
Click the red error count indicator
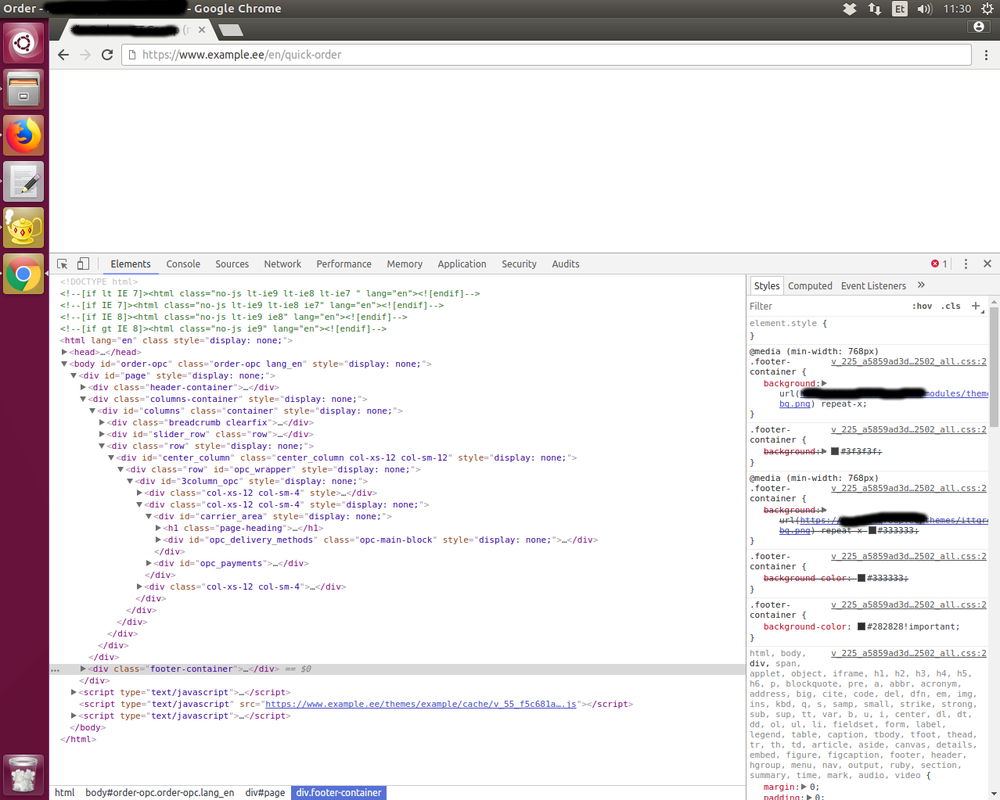click(939, 264)
